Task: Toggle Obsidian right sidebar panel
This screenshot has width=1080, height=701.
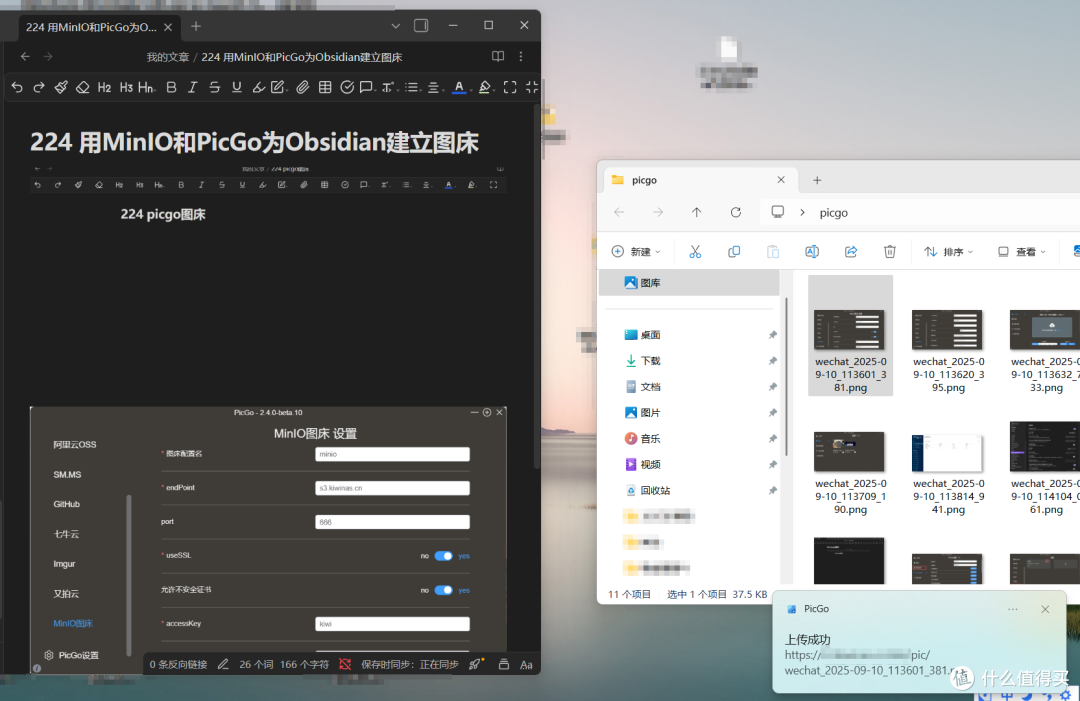Action: [421, 25]
